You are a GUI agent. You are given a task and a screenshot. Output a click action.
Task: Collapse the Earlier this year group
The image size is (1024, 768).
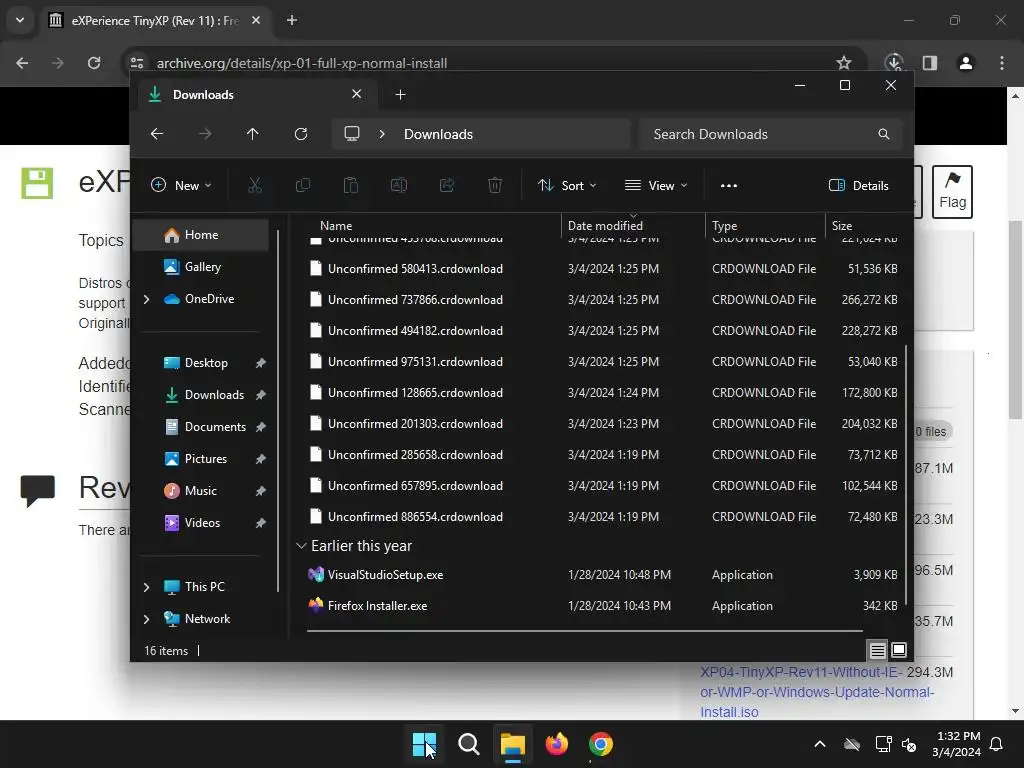pos(301,546)
